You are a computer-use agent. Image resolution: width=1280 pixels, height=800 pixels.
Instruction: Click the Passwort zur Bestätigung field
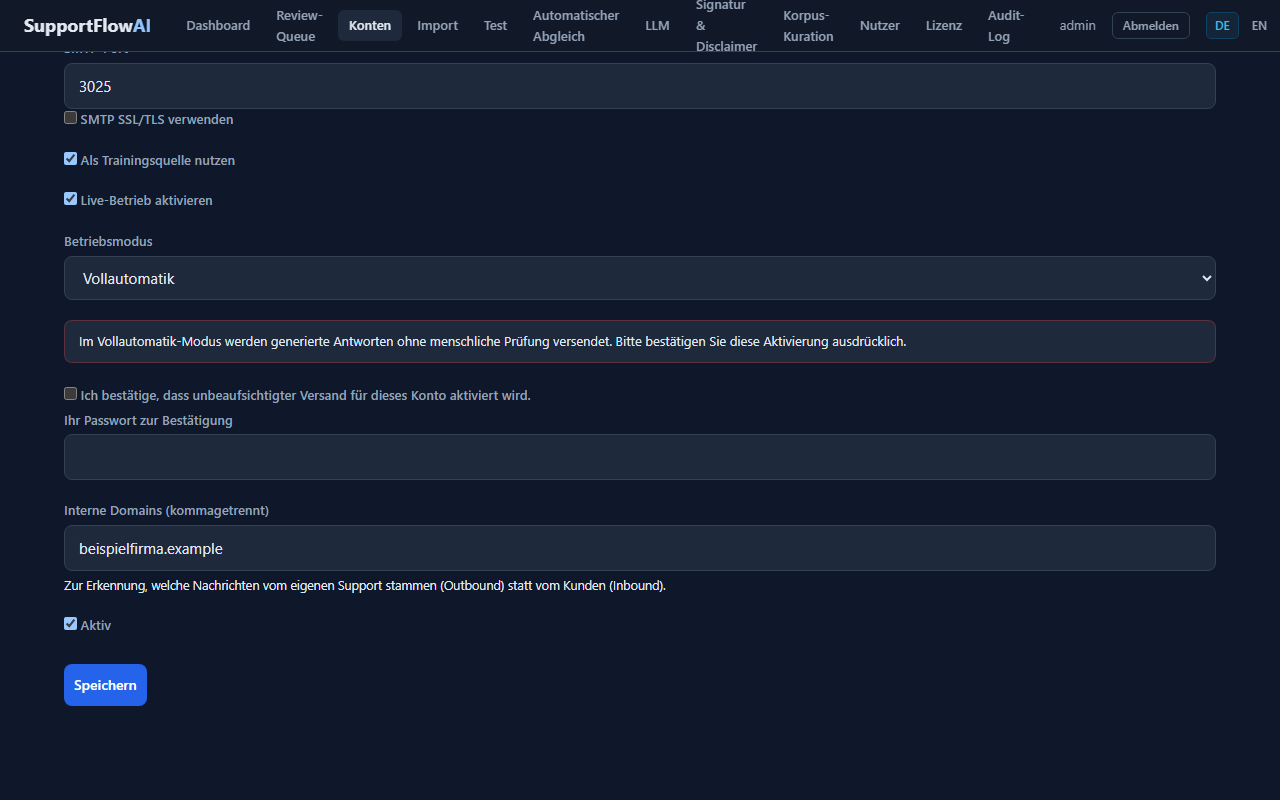(x=640, y=457)
